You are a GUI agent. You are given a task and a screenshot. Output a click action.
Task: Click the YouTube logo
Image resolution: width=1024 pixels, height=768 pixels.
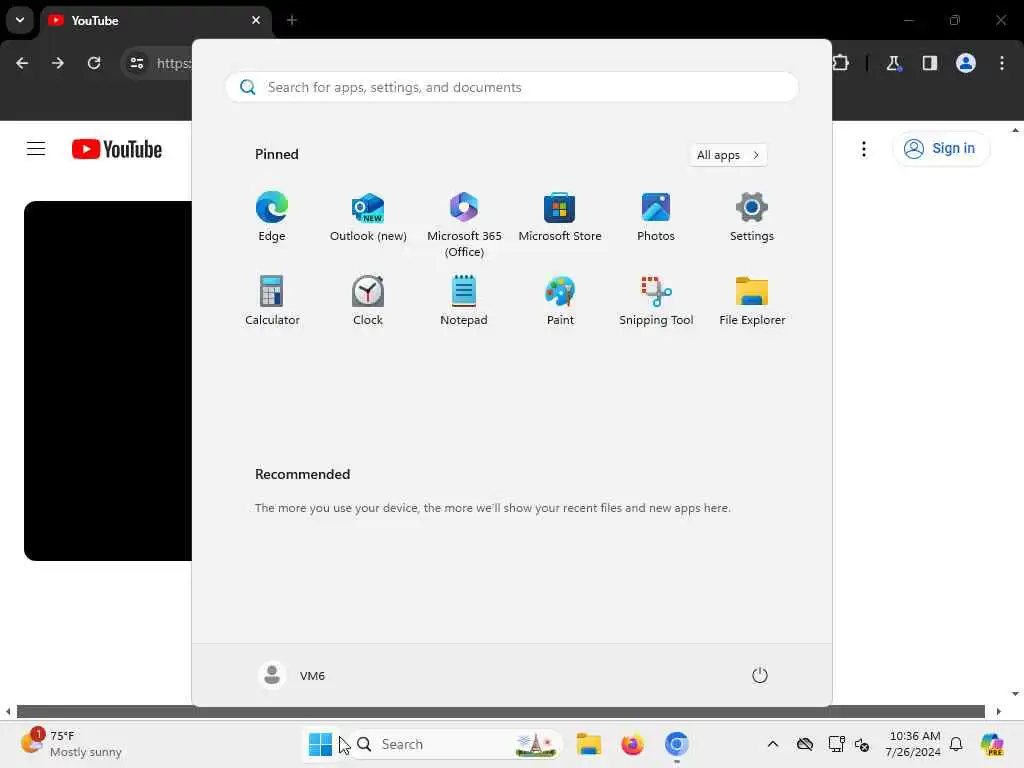pyautogui.click(x=117, y=149)
